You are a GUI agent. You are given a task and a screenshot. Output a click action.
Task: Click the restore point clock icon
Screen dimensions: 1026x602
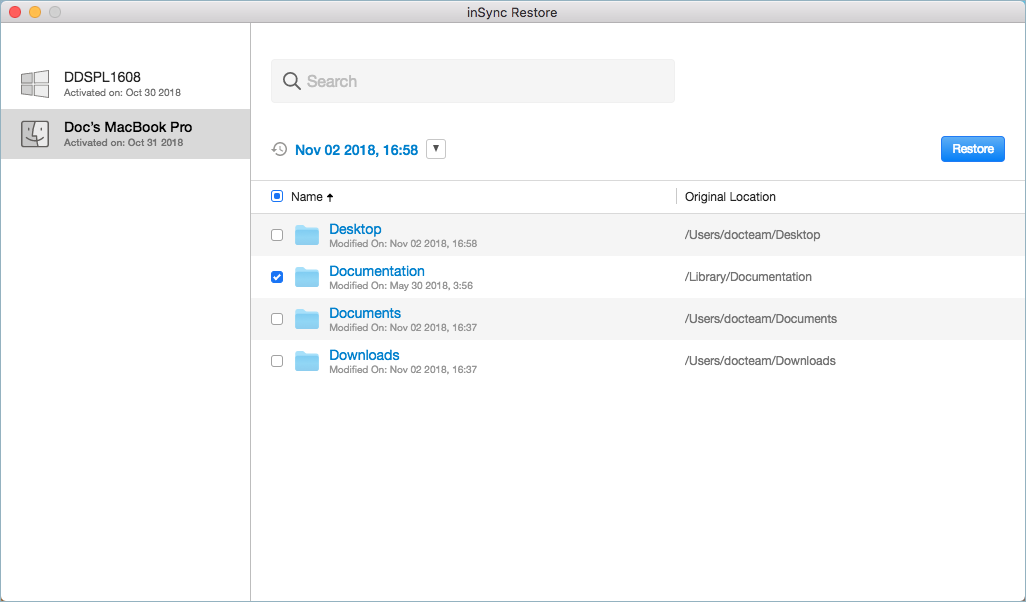pos(279,149)
